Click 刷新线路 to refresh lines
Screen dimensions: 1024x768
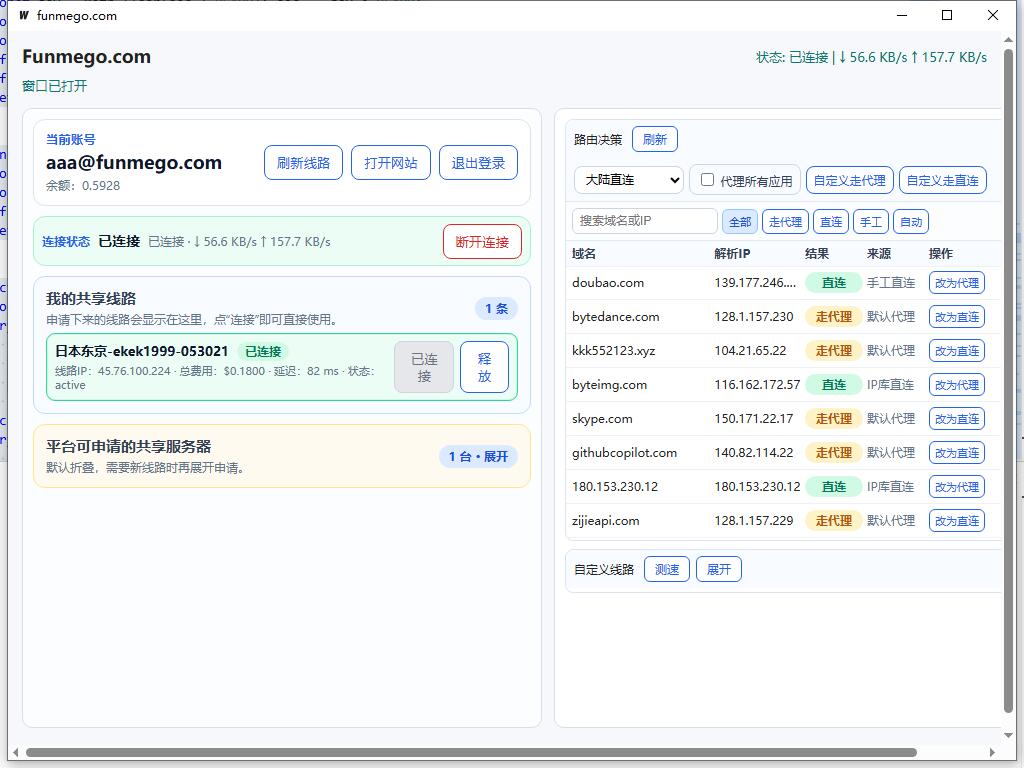303,163
